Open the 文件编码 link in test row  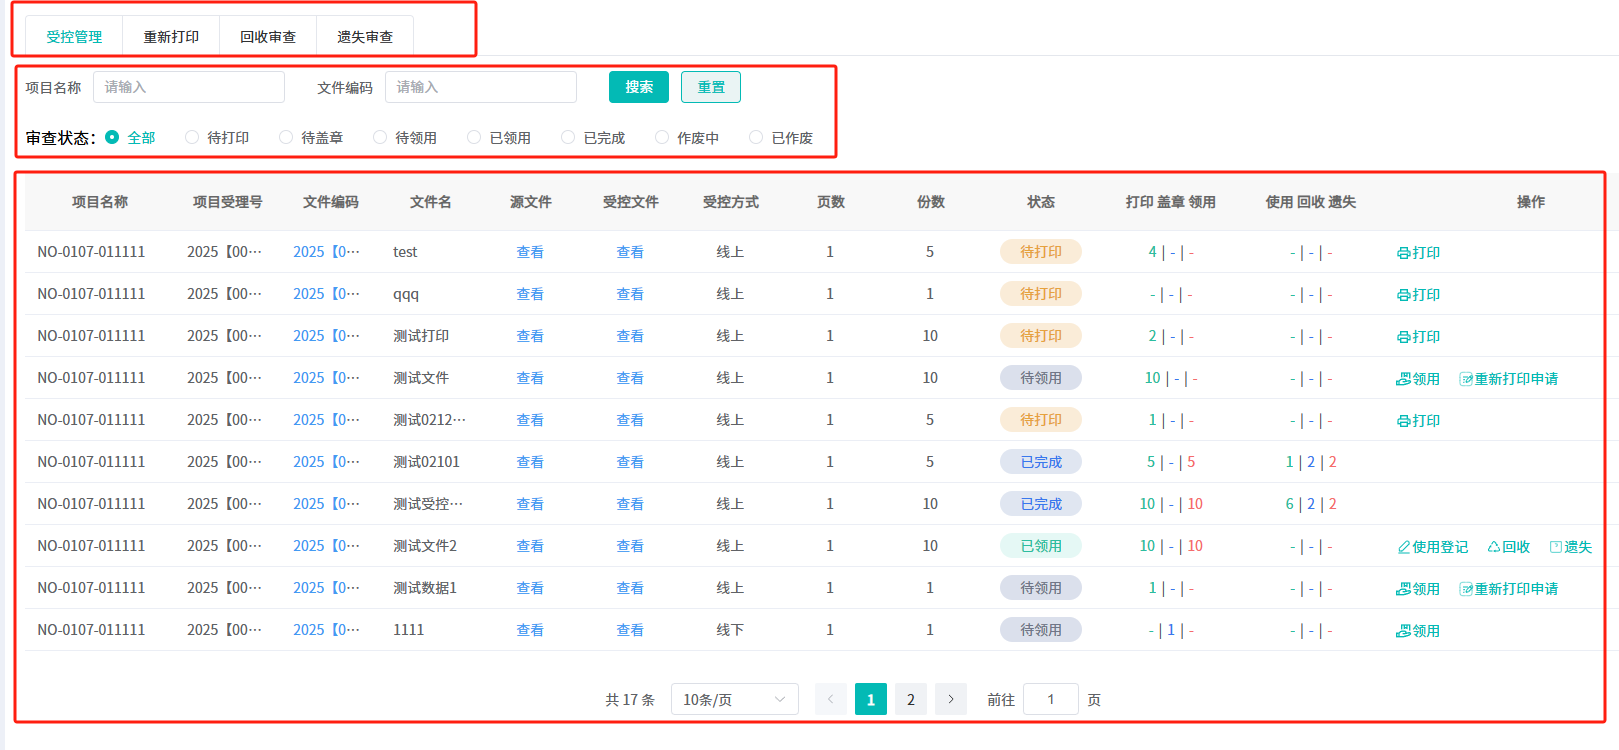(x=327, y=252)
